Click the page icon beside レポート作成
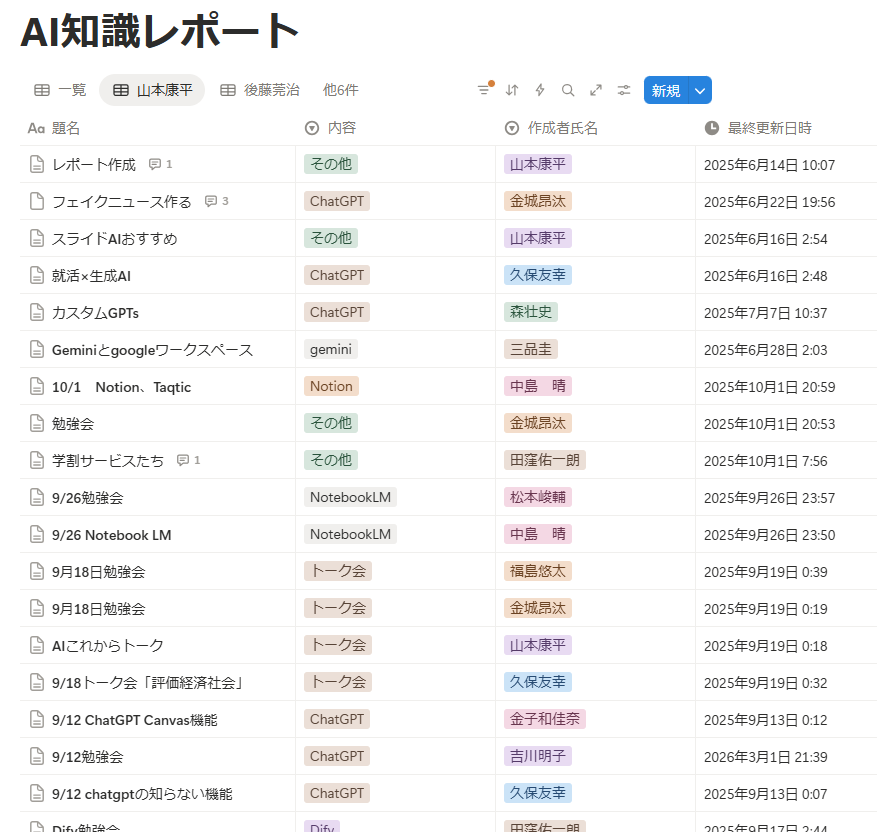 (36, 164)
